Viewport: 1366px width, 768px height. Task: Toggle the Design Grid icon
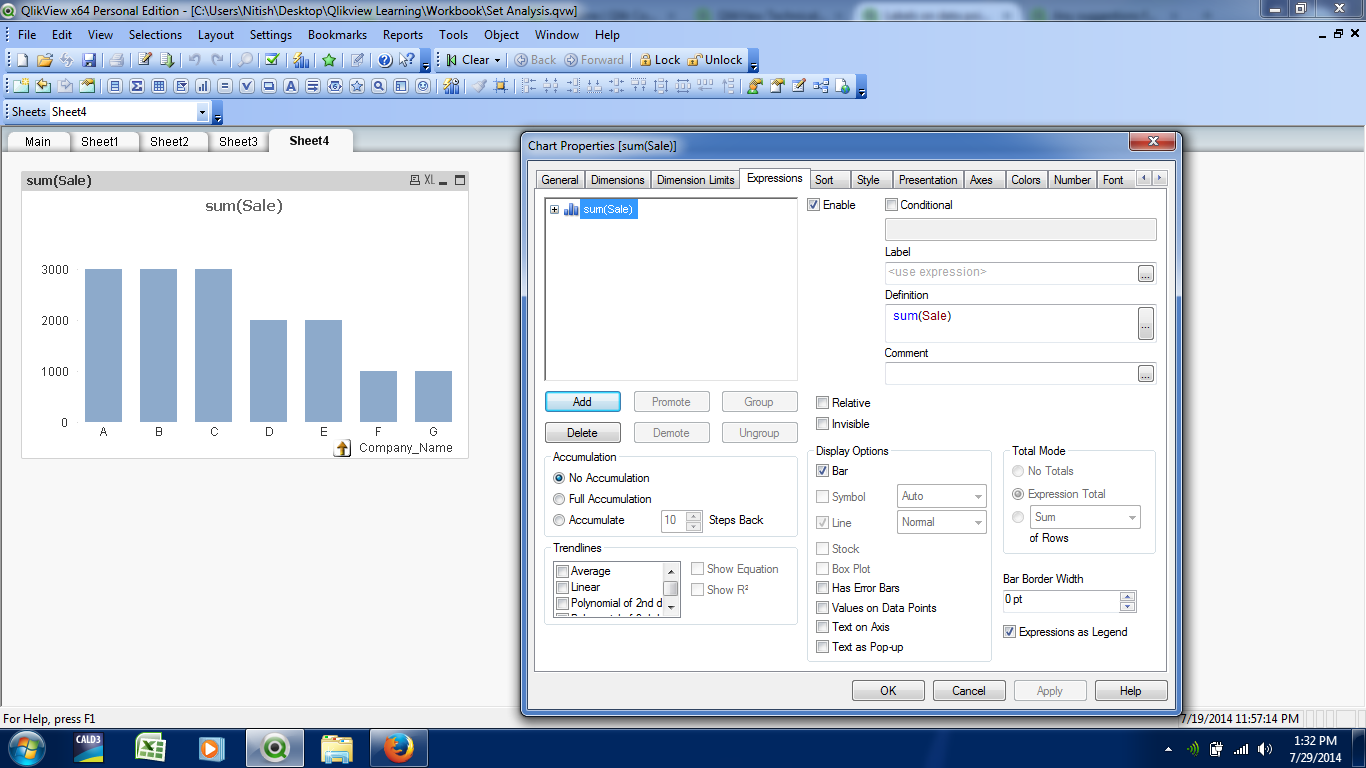click(500, 85)
